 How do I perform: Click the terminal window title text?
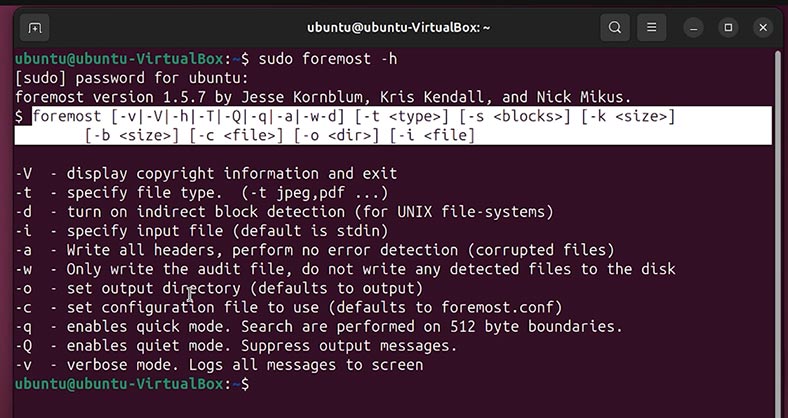399,27
